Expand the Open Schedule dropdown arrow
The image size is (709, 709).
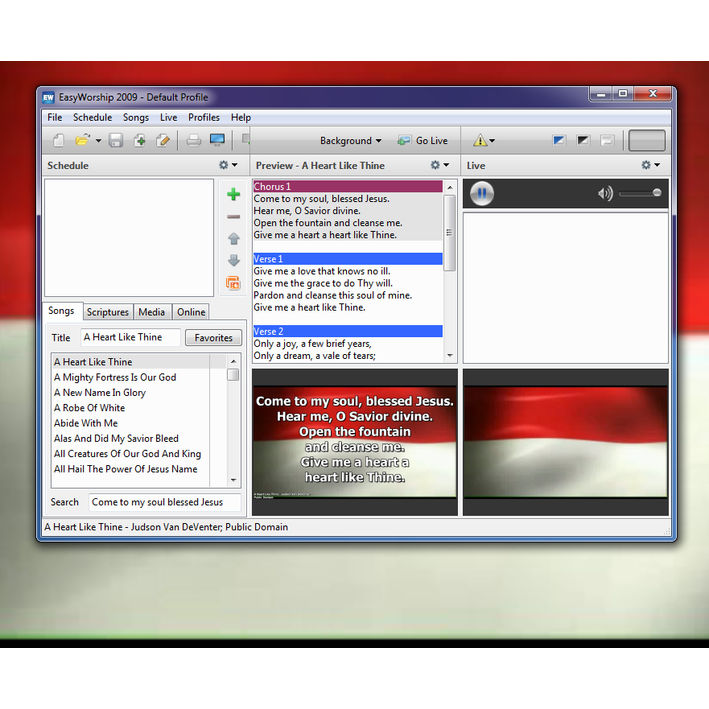(x=98, y=141)
